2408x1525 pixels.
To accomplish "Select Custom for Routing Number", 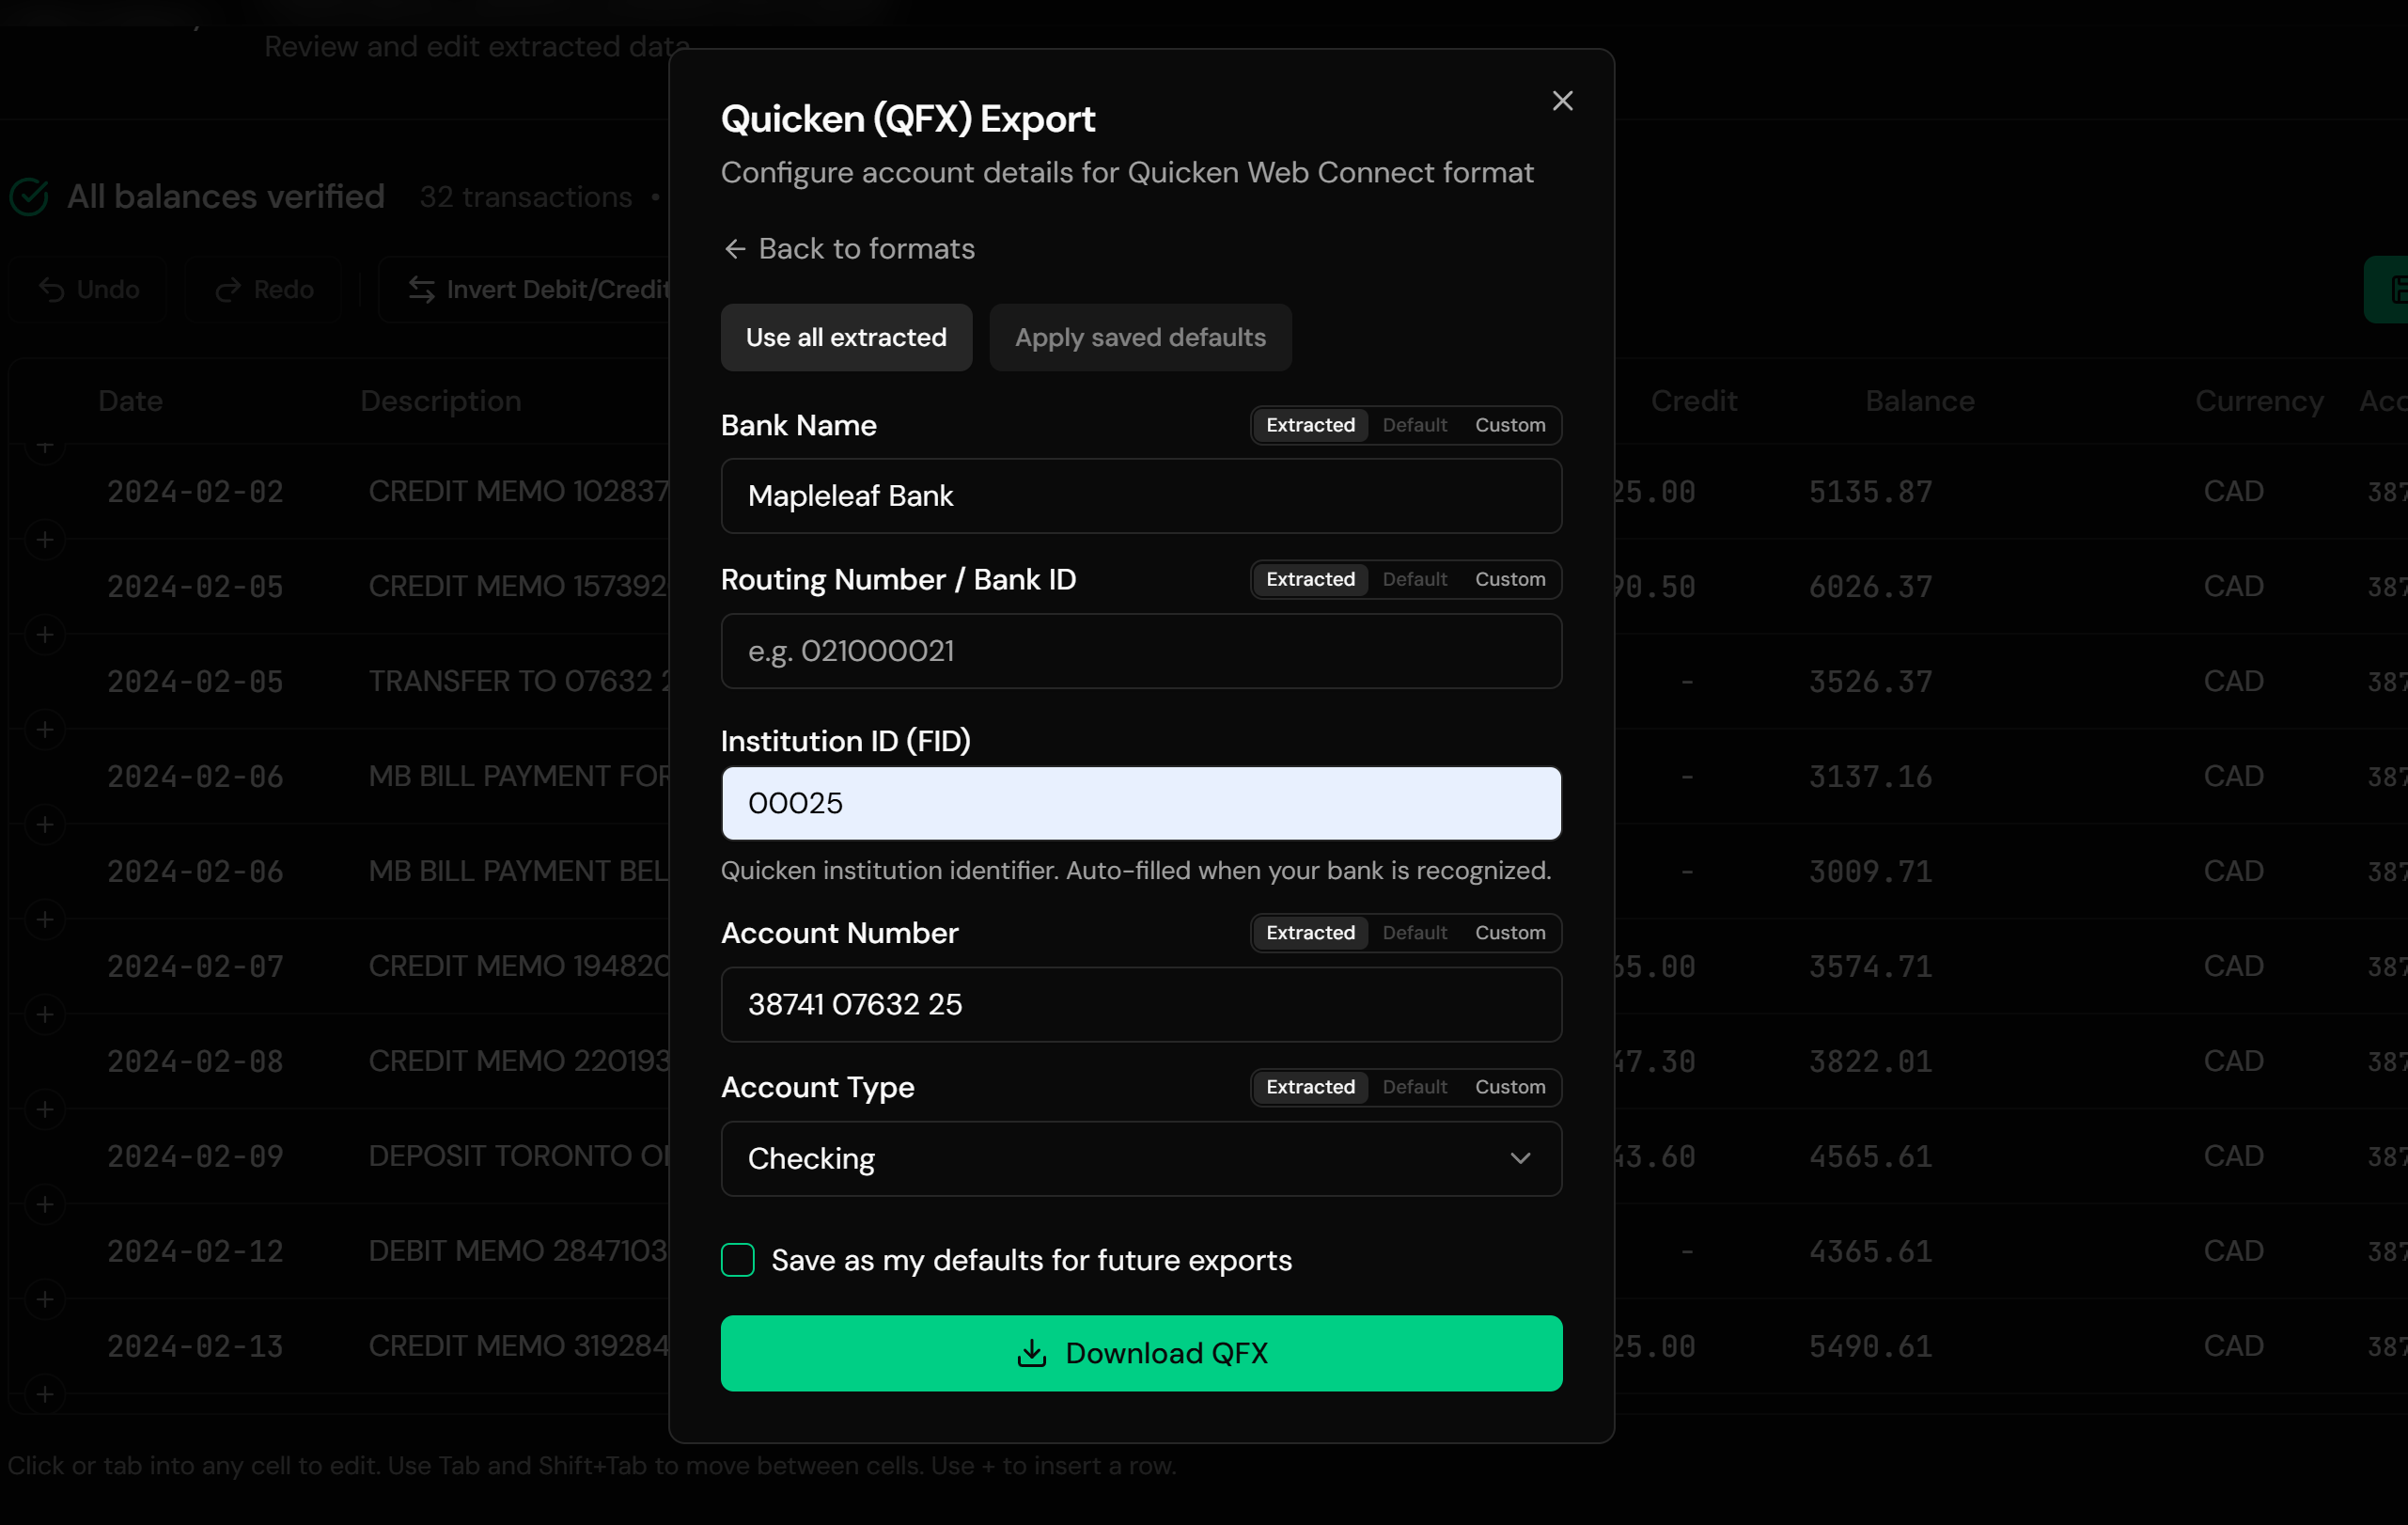I will 1510,579.
